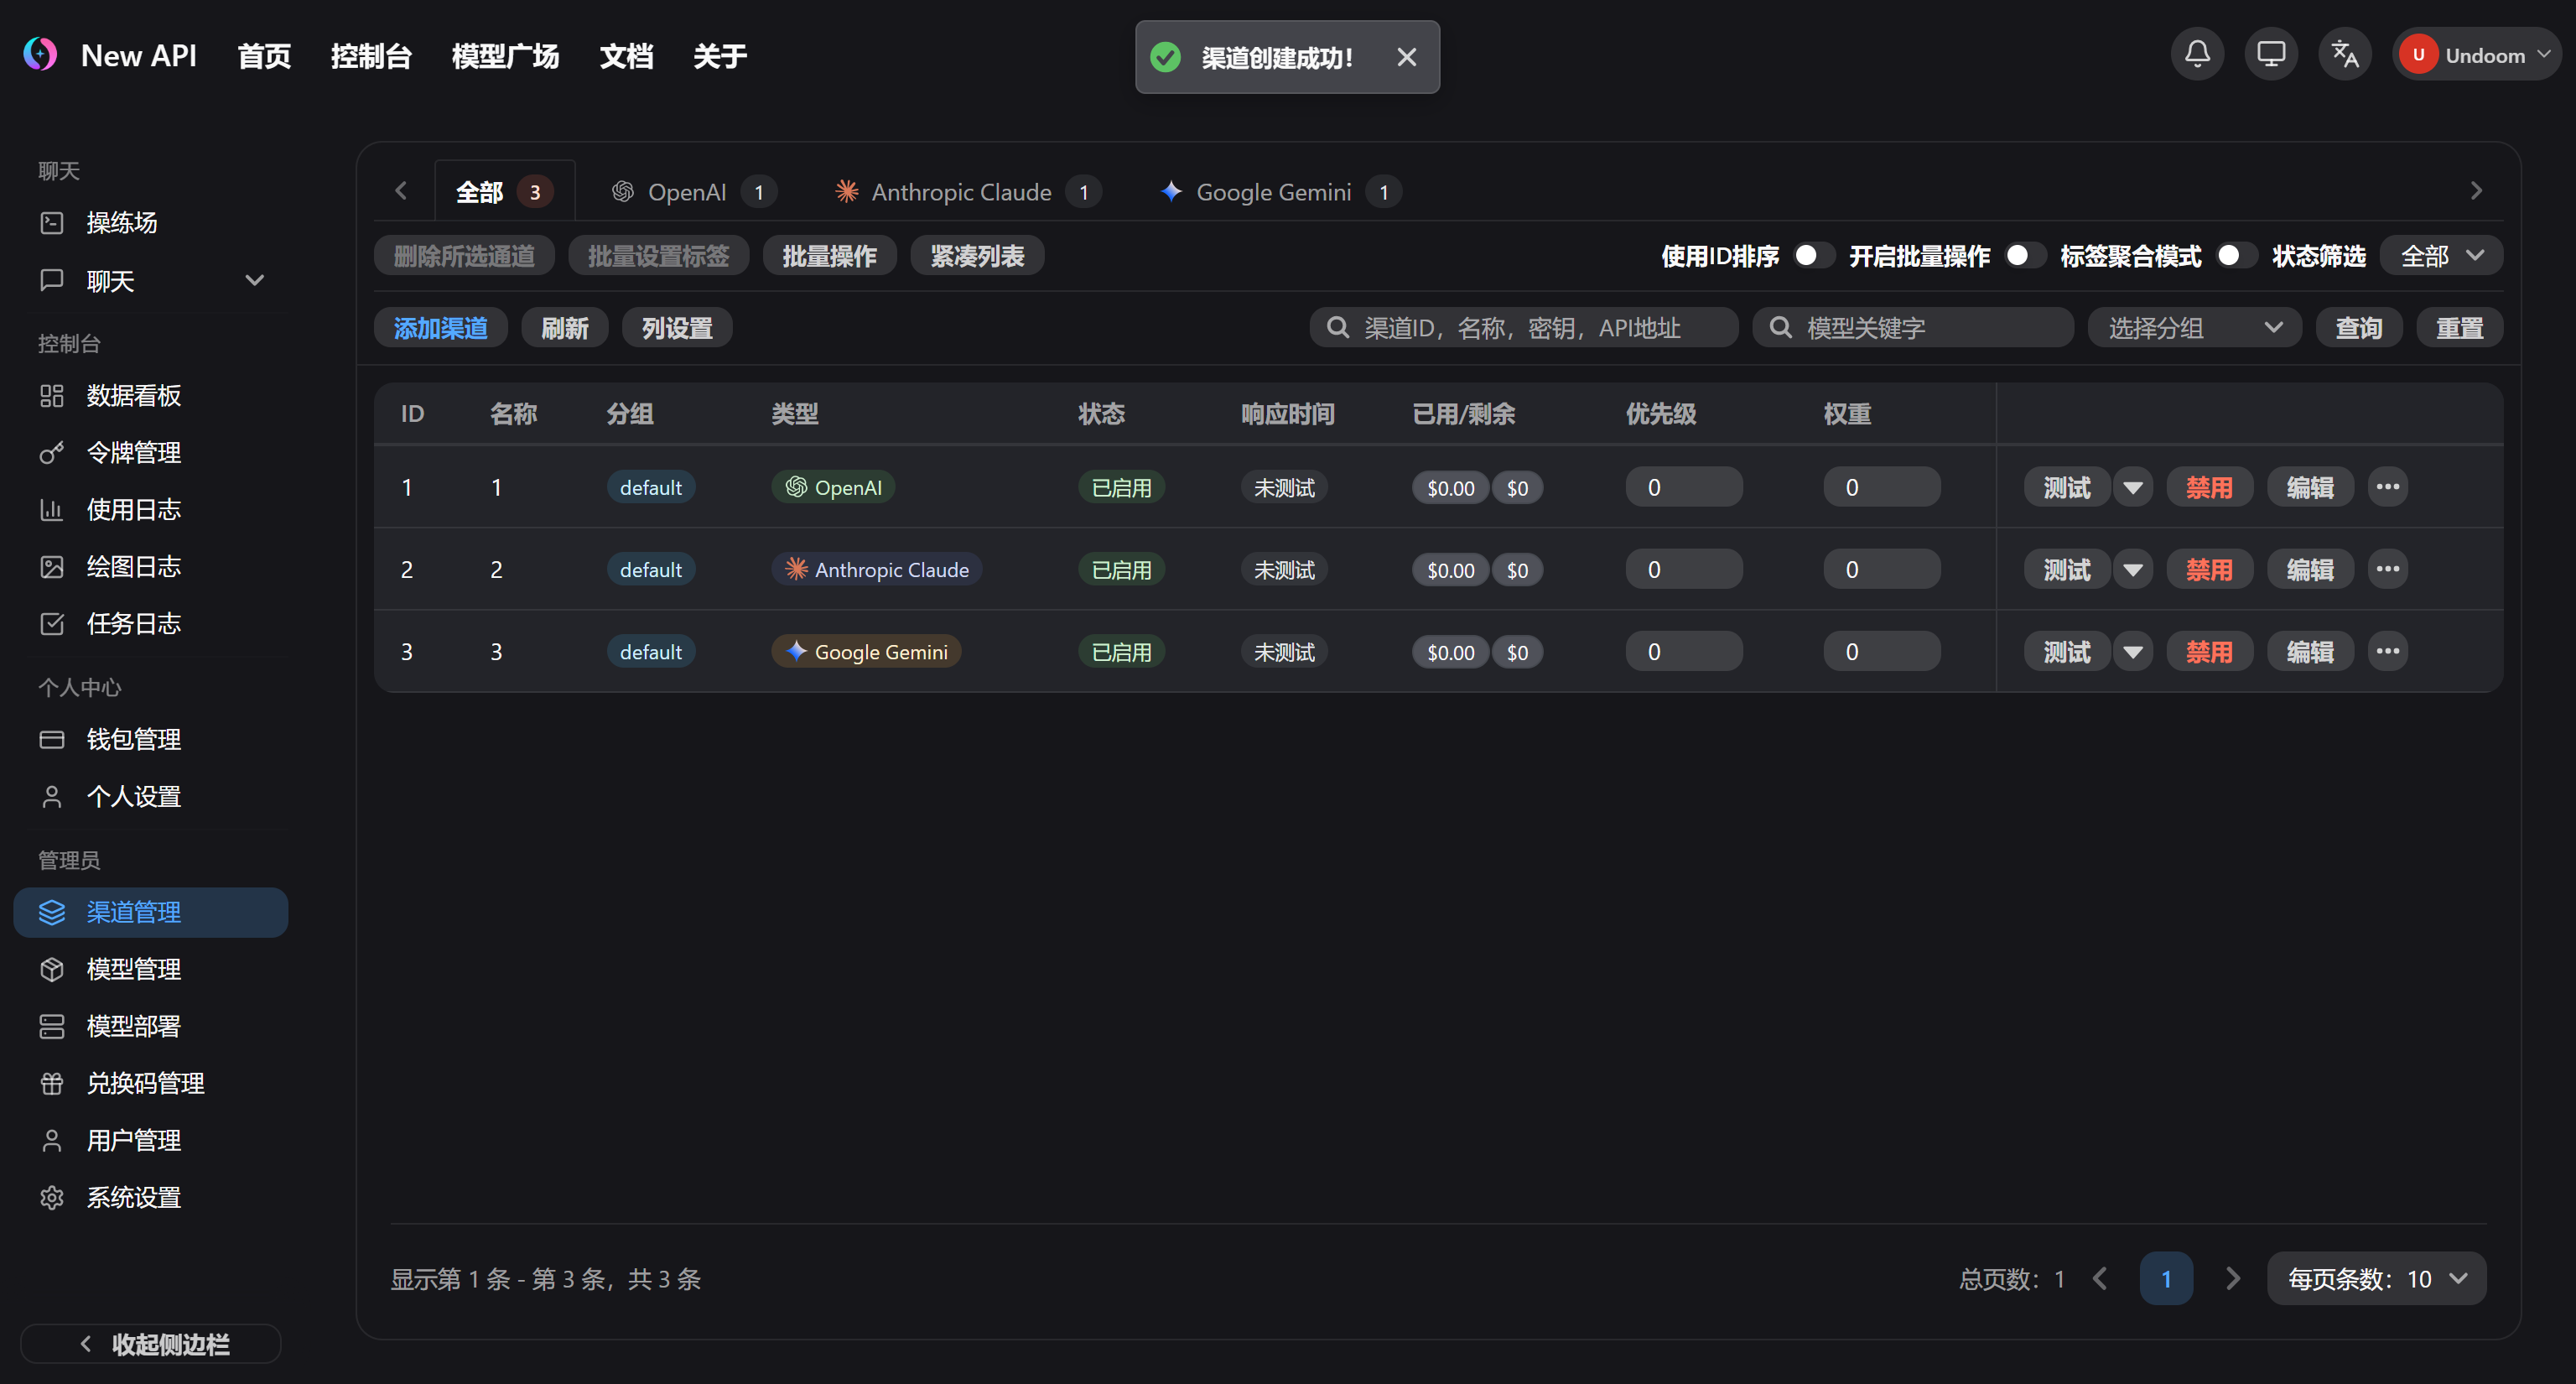Viewport: 2576px width, 1384px height.
Task: Enable the 开启批量操作 switch
Action: (2024, 256)
